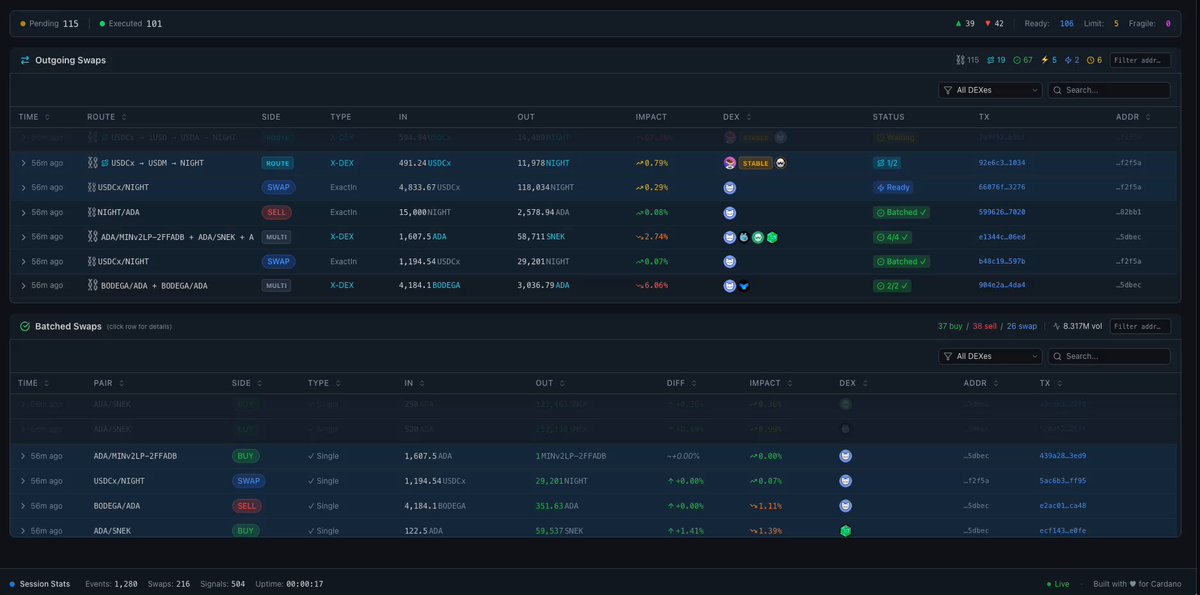This screenshot has height=595, width=1200.
Task: Click the green up-arrow count 39
Action: (967, 23)
